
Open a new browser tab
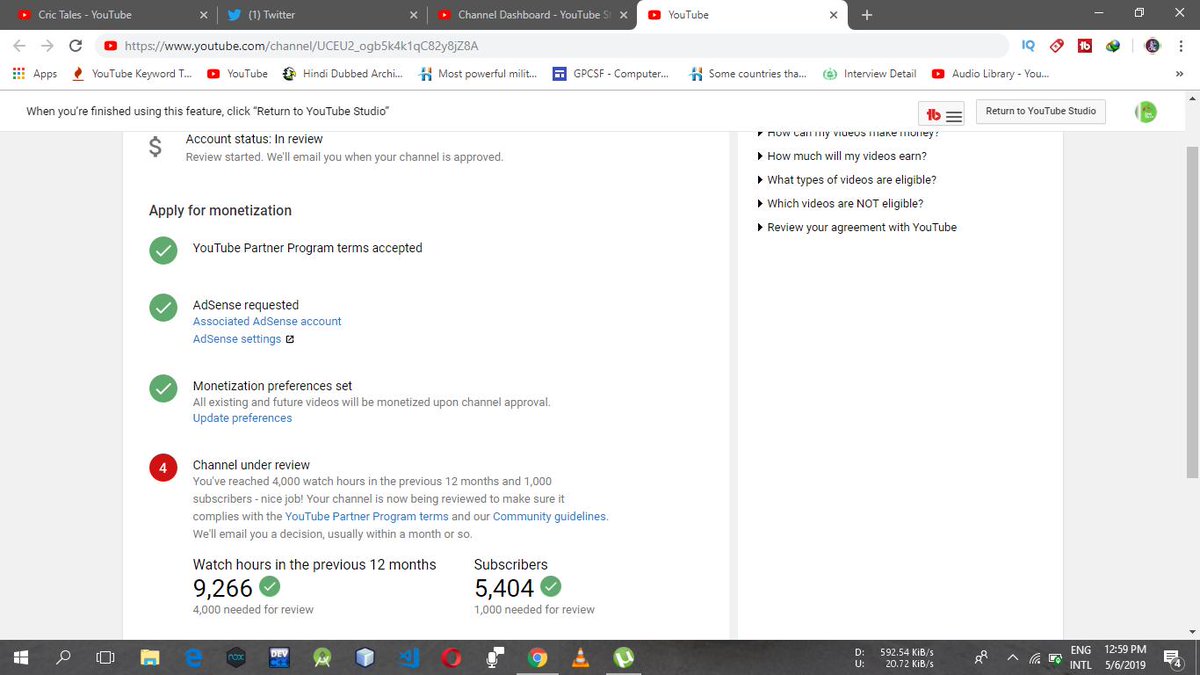pyautogui.click(x=866, y=15)
